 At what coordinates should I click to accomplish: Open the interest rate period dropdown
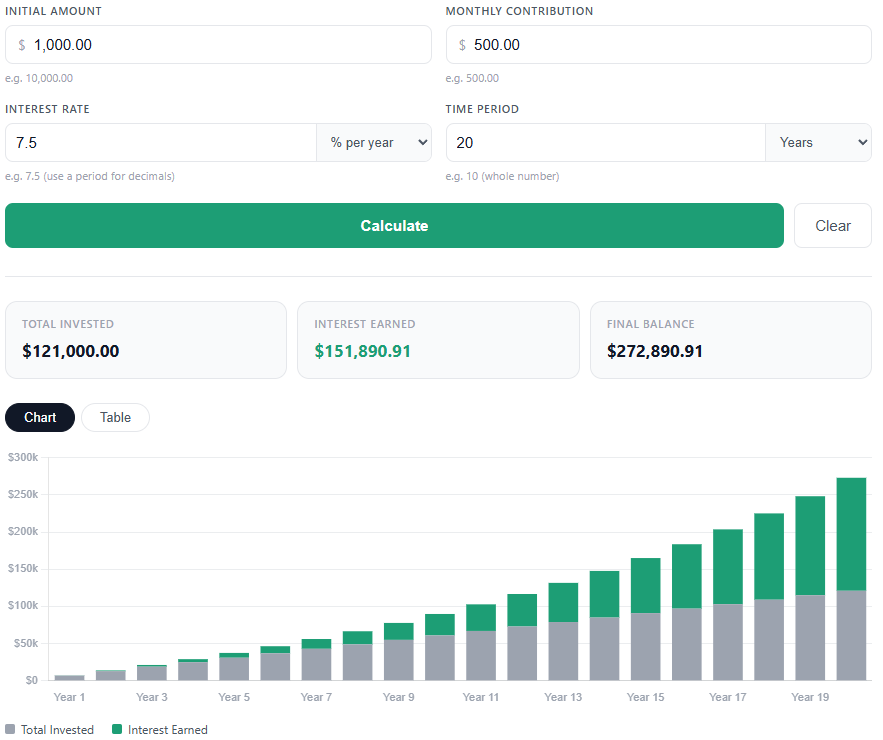point(374,142)
